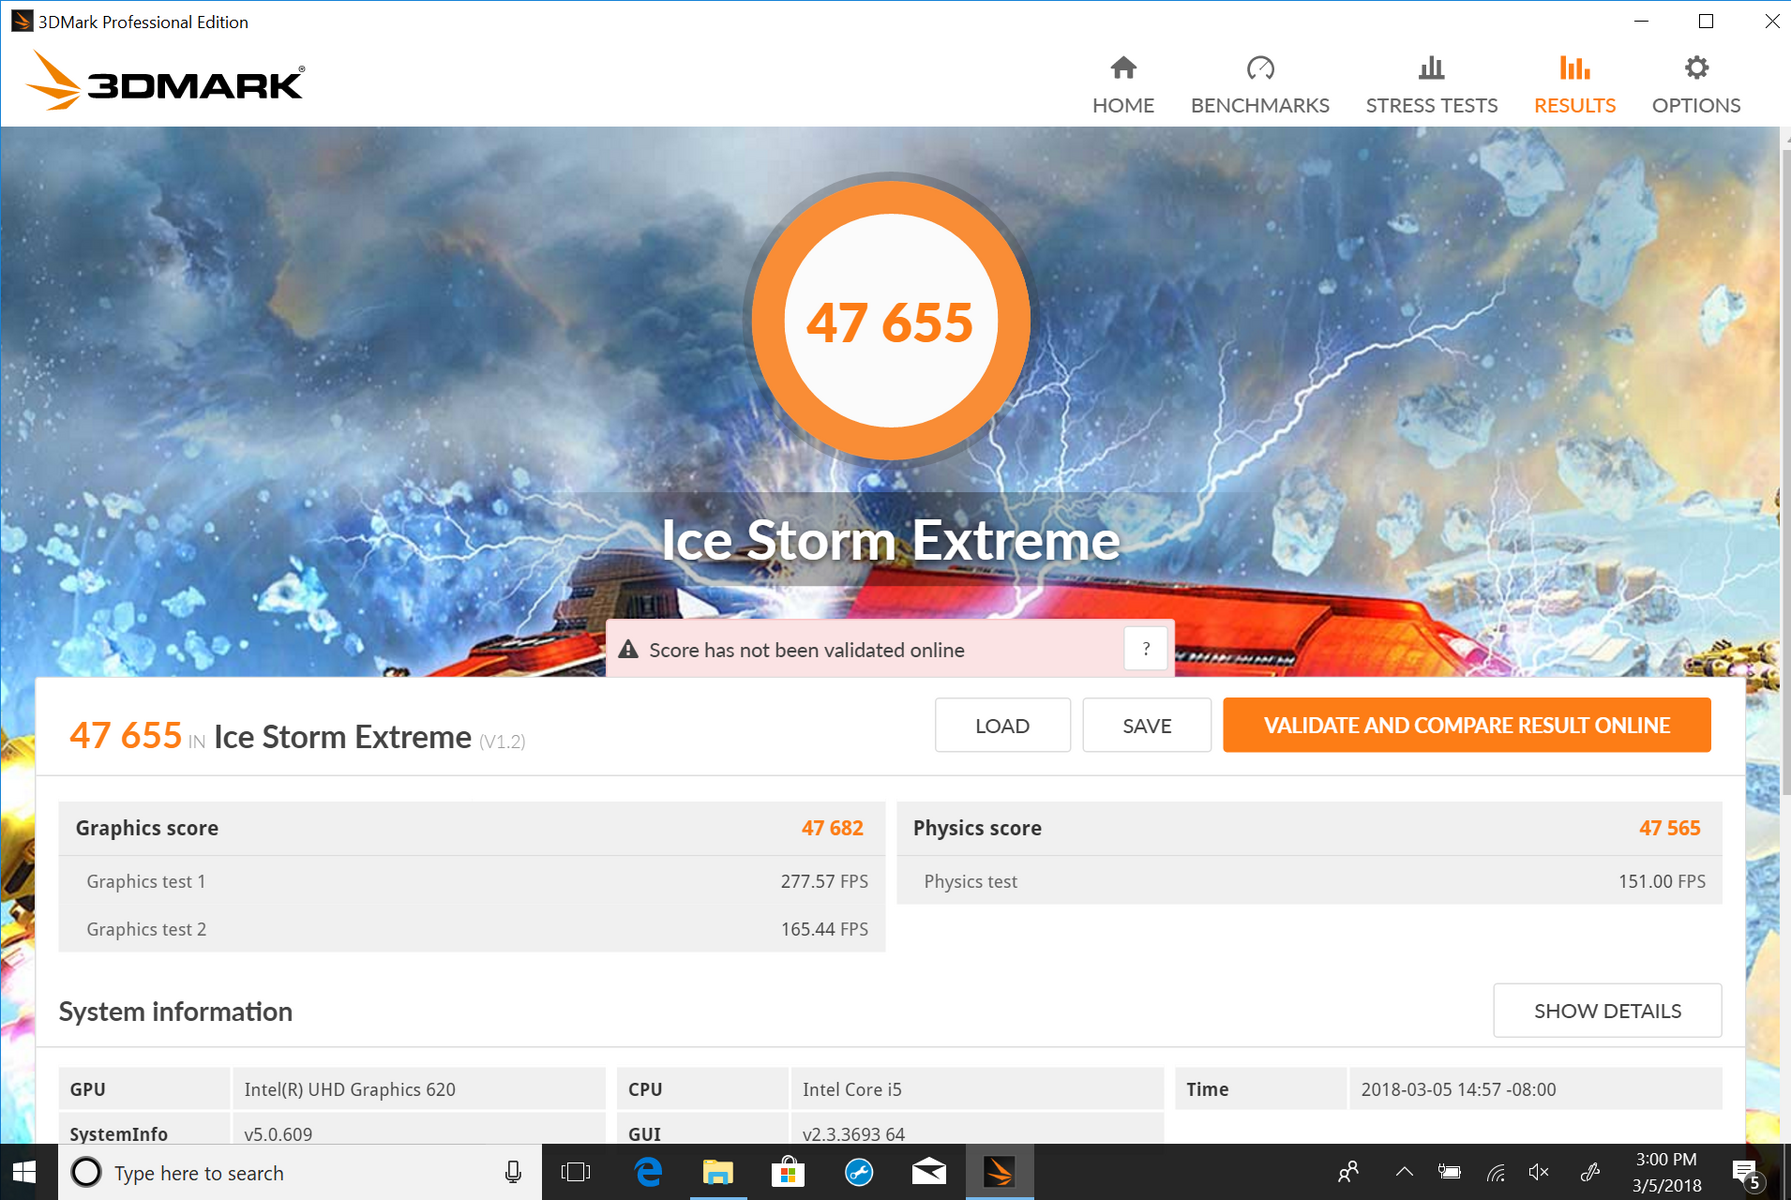Open Options via the gear icon
1791x1200 pixels.
tap(1696, 68)
